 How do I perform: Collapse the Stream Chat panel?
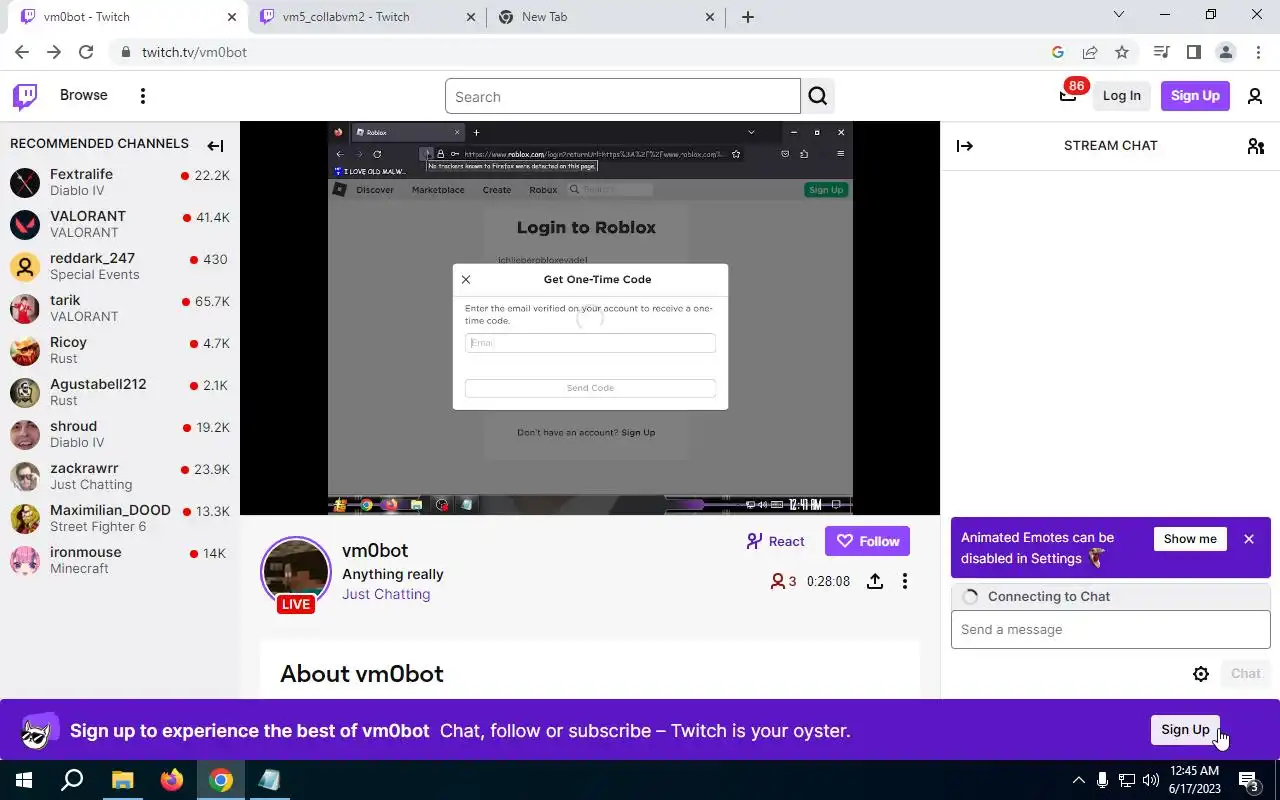coord(965,146)
